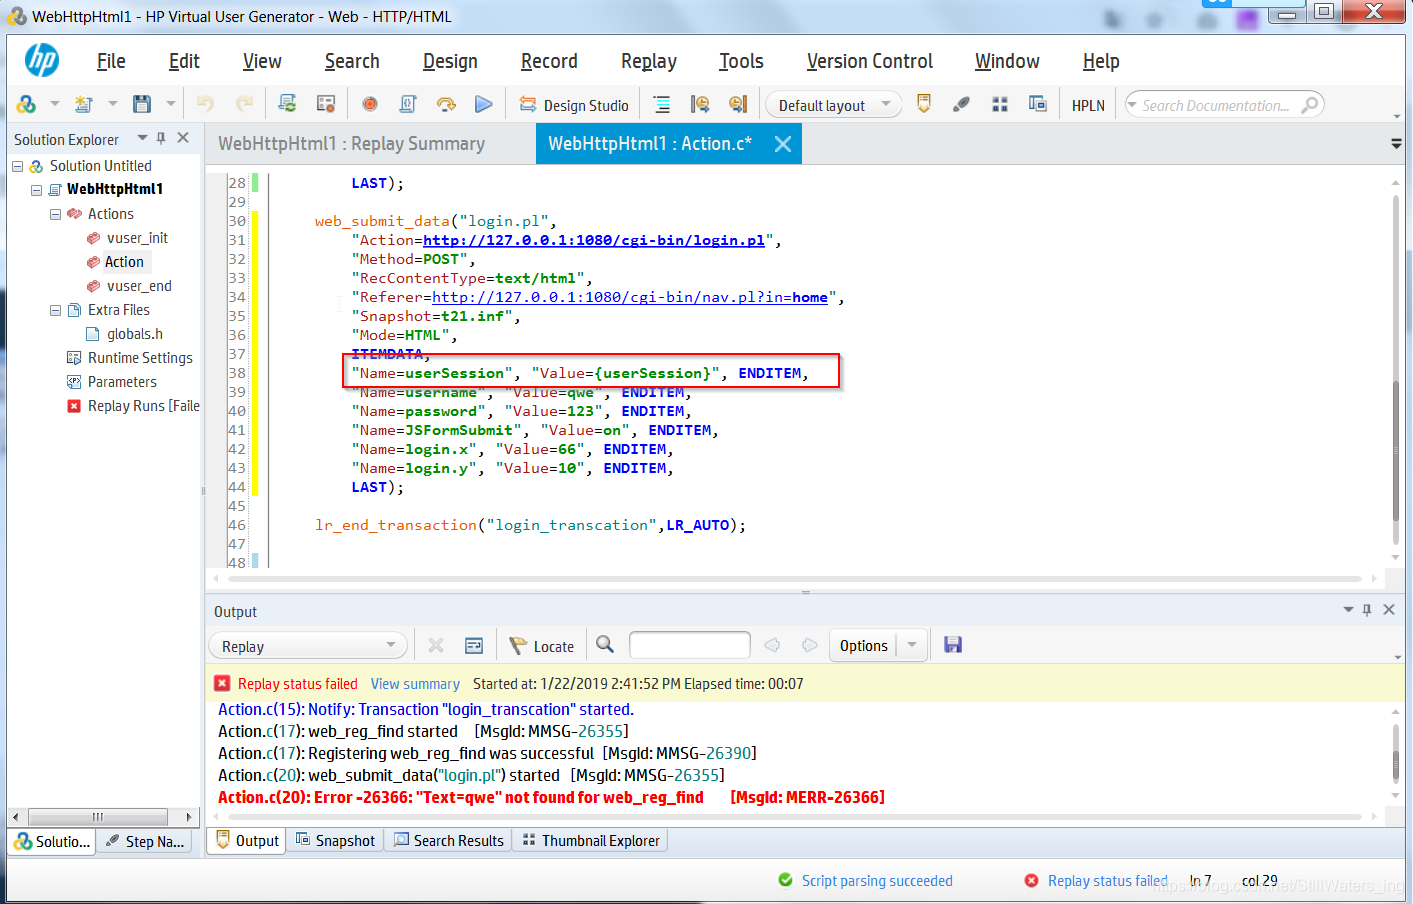1413x904 pixels.
Task: Click the bookmark toolbar icon
Action: pos(924,104)
